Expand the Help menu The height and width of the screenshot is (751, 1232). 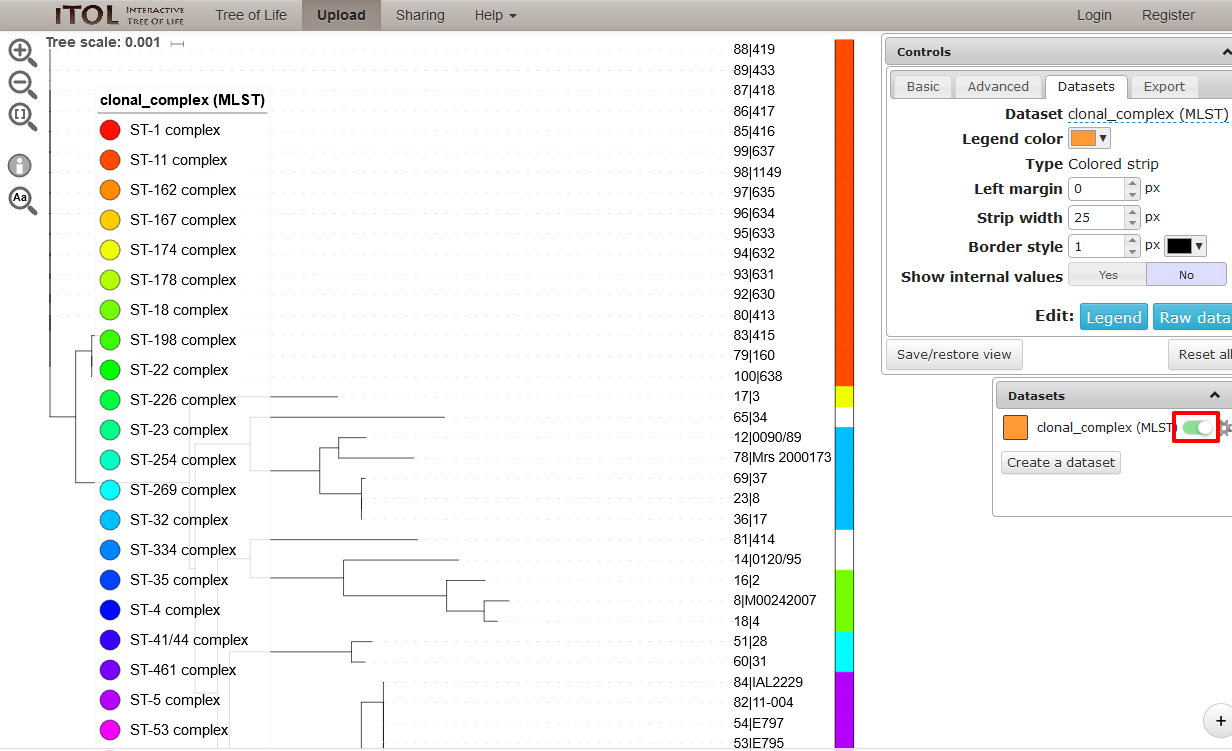tap(496, 15)
